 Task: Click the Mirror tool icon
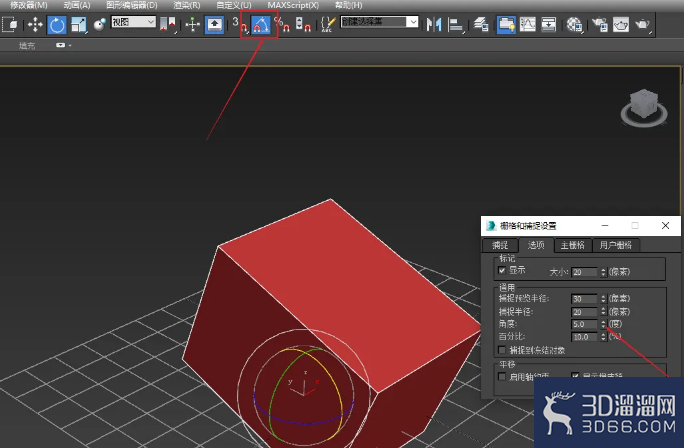pos(434,24)
